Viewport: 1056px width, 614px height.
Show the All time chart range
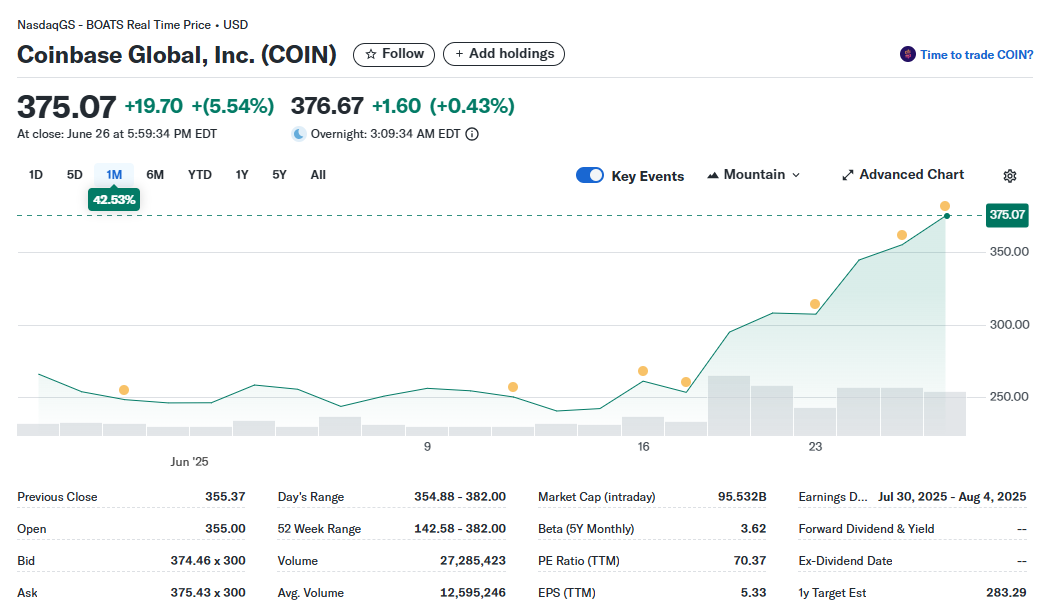click(318, 175)
